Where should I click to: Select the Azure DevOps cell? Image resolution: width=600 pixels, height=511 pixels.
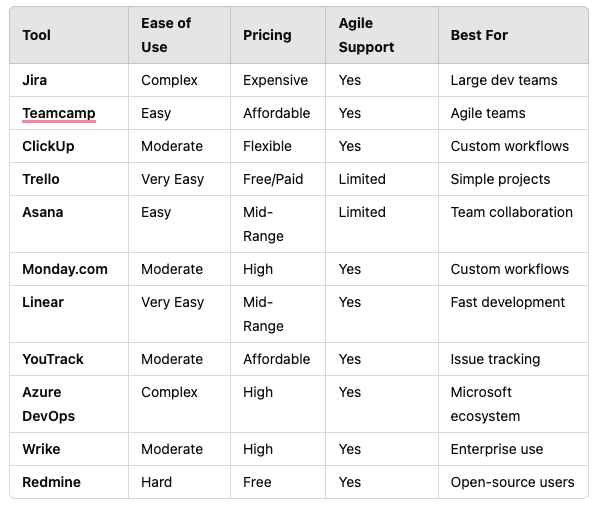pyautogui.click(x=49, y=404)
